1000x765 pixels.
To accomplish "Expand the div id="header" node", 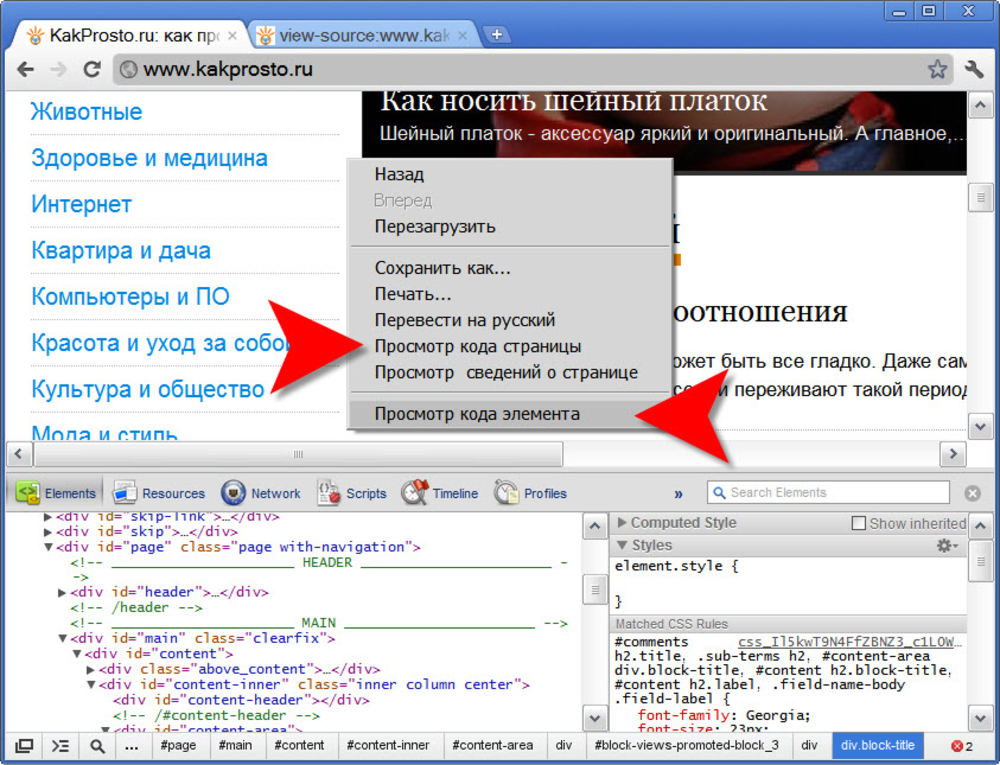I will tap(63, 592).
